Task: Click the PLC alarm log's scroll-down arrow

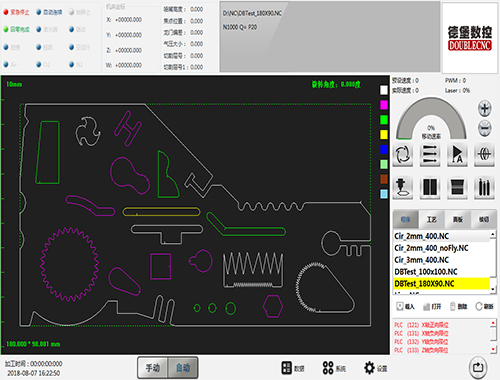Action: (x=493, y=349)
